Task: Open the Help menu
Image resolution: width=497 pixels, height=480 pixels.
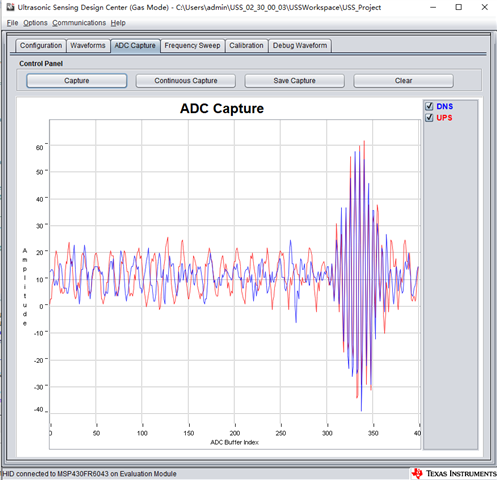Action: (x=118, y=23)
